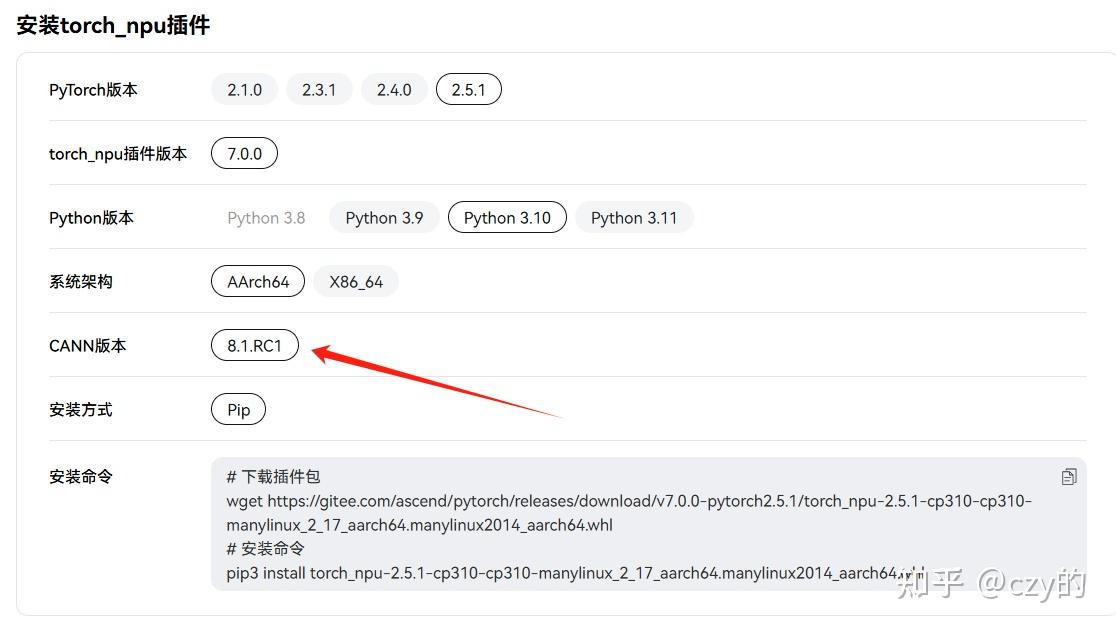1116x634 pixels.
Task: Choose Python 3.9 version
Action: tap(384, 218)
